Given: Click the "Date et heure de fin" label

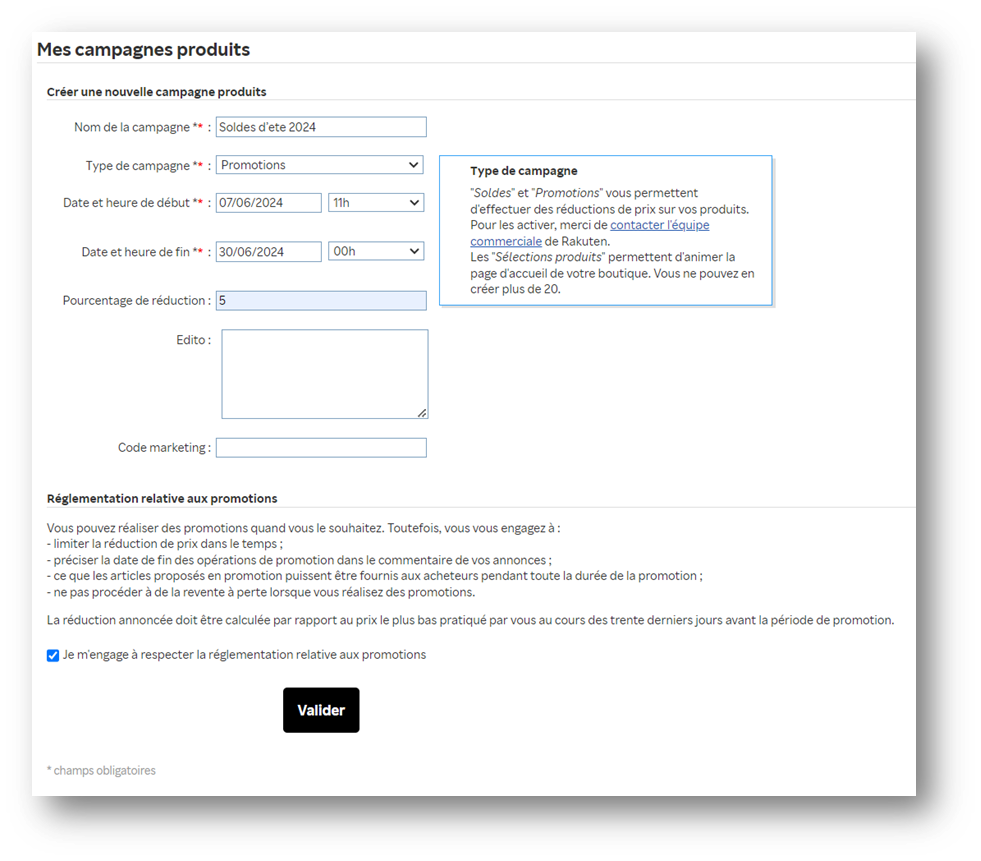Looking at the screenshot, I should click(136, 252).
